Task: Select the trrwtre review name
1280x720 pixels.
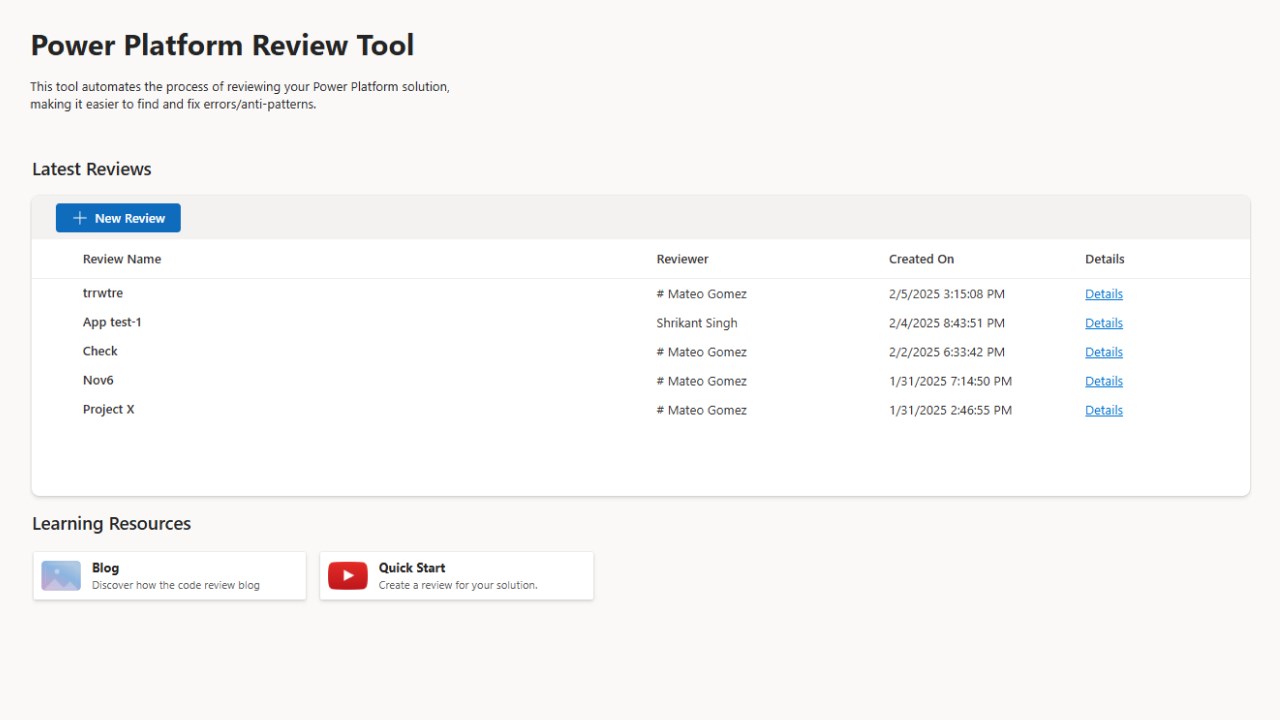Action: pos(103,293)
